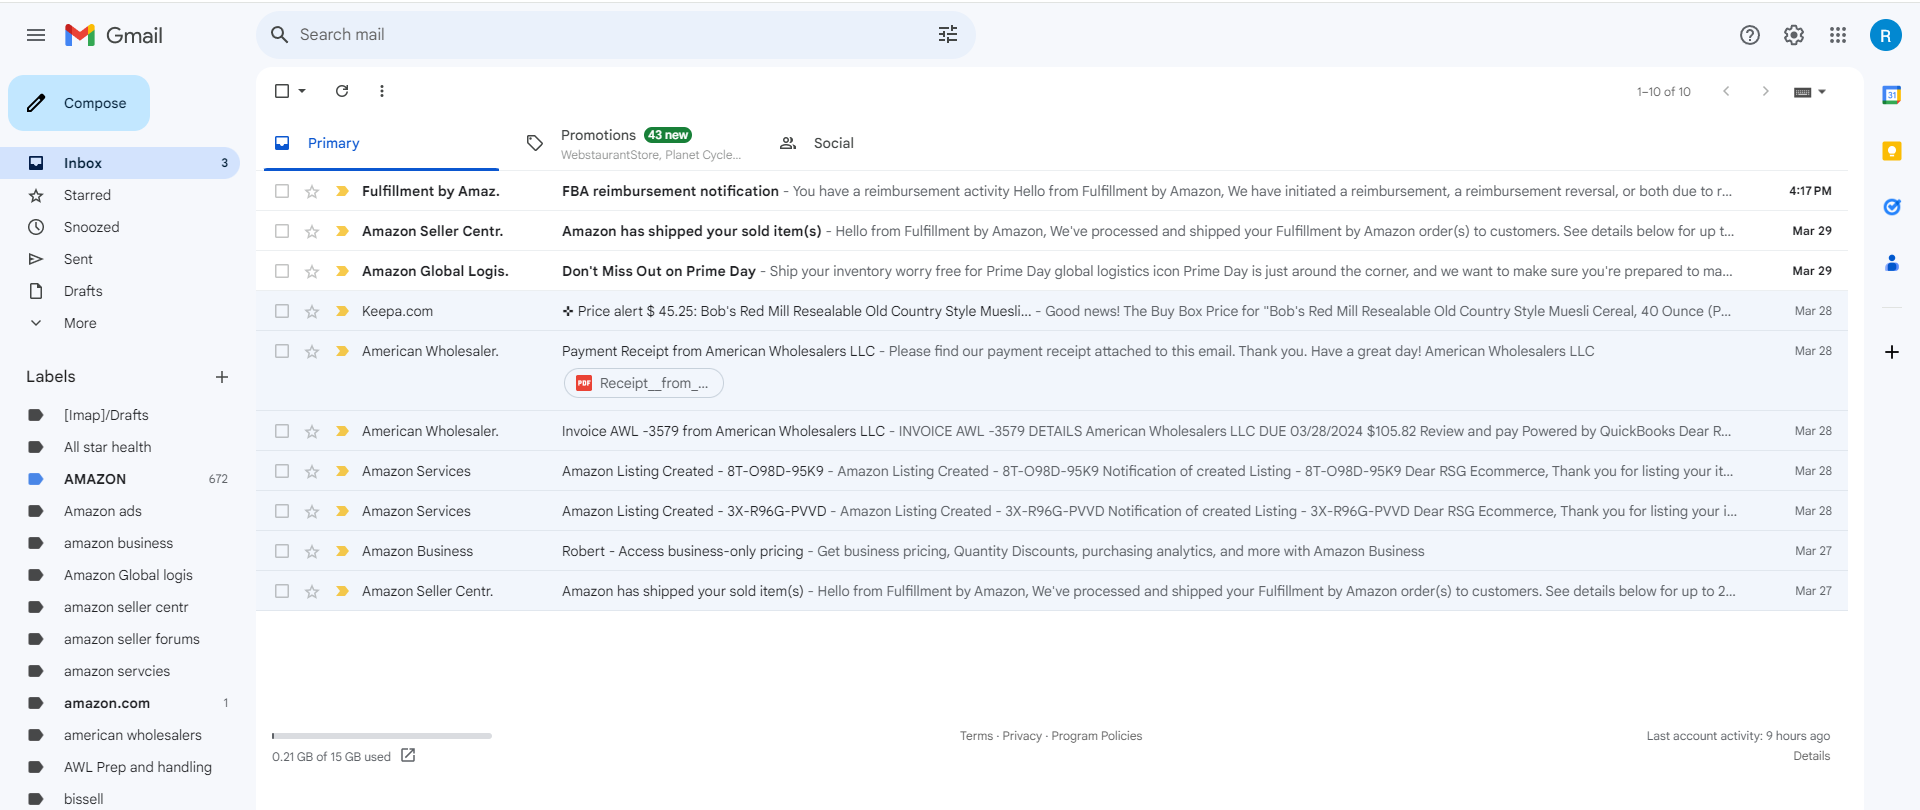Open the Support help icon
This screenshot has height=810, width=1920.
1750,35
